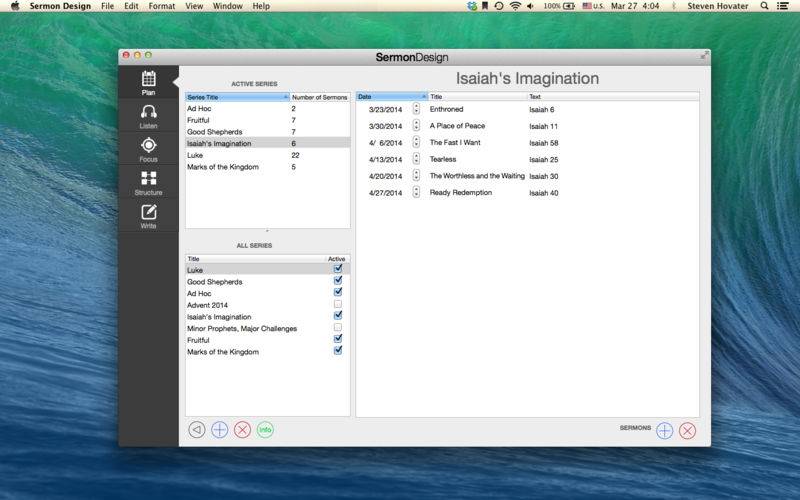The height and width of the screenshot is (500, 800).
Task: Open the Focus target section
Action: pos(148,149)
